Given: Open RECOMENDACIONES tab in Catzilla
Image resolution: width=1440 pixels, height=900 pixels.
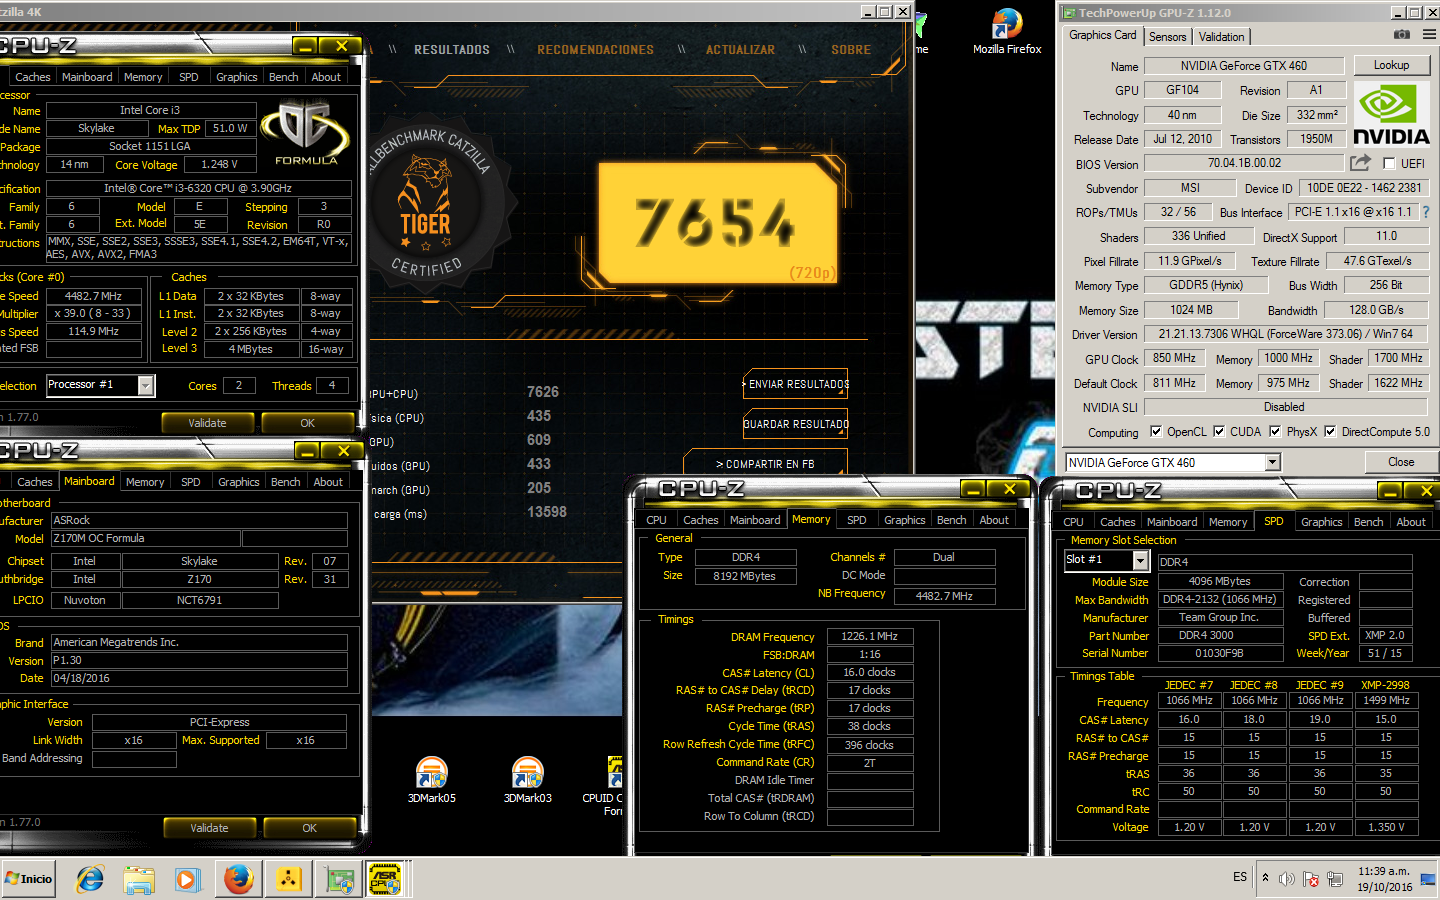Looking at the screenshot, I should (x=595, y=50).
